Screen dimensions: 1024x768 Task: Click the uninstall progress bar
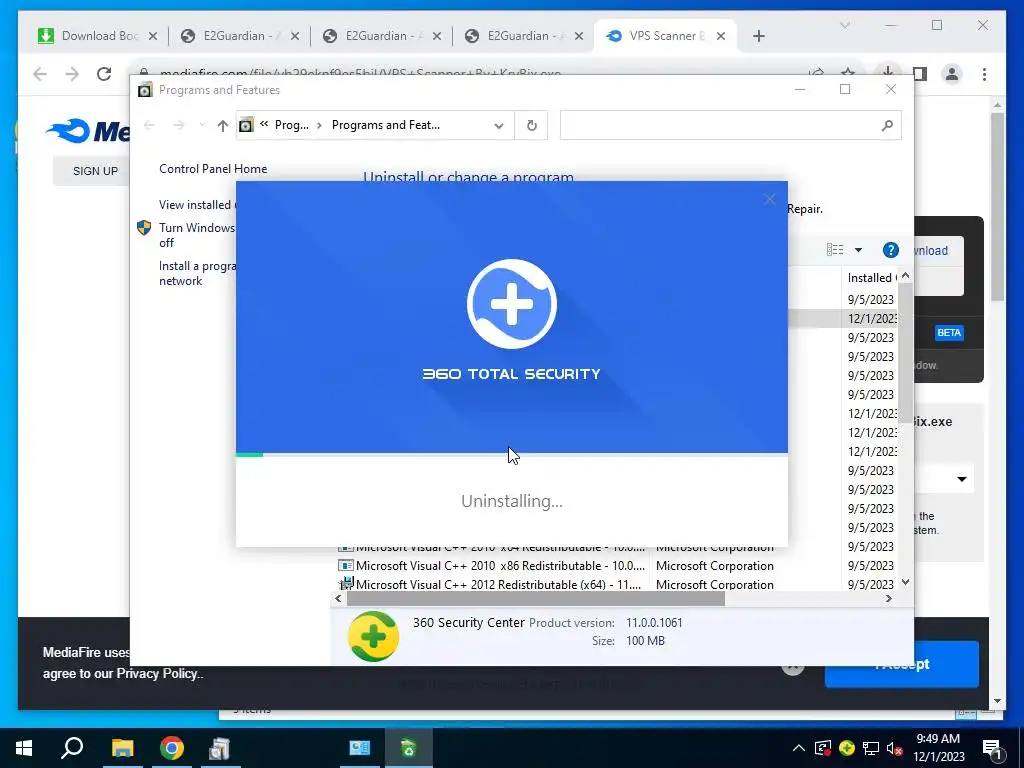point(511,455)
